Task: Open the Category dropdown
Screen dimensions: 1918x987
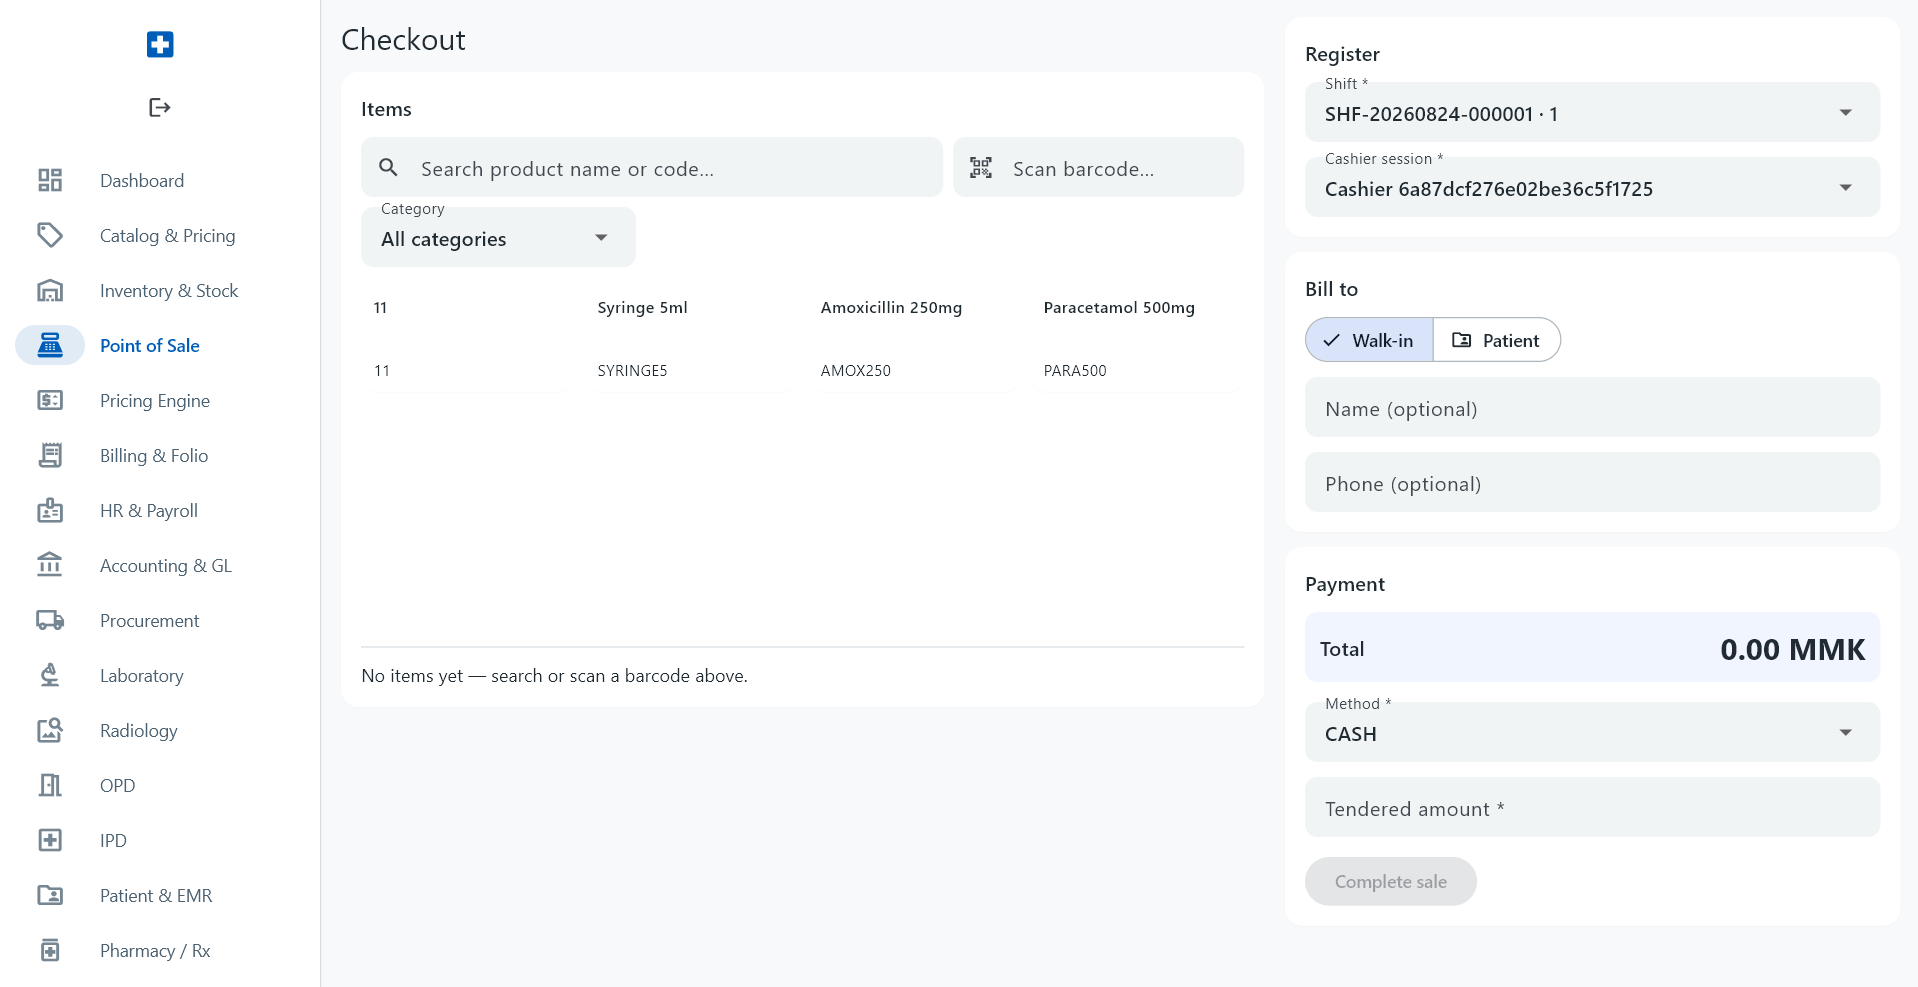Action: click(498, 238)
